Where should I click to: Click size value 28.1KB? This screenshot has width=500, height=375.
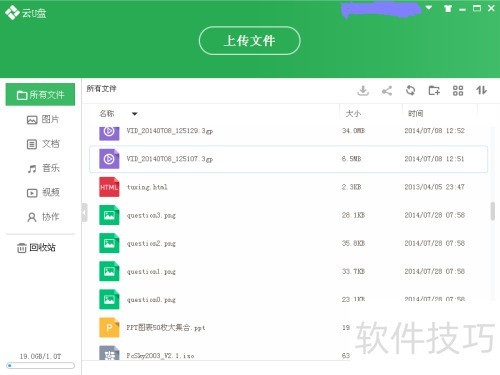tap(353, 215)
